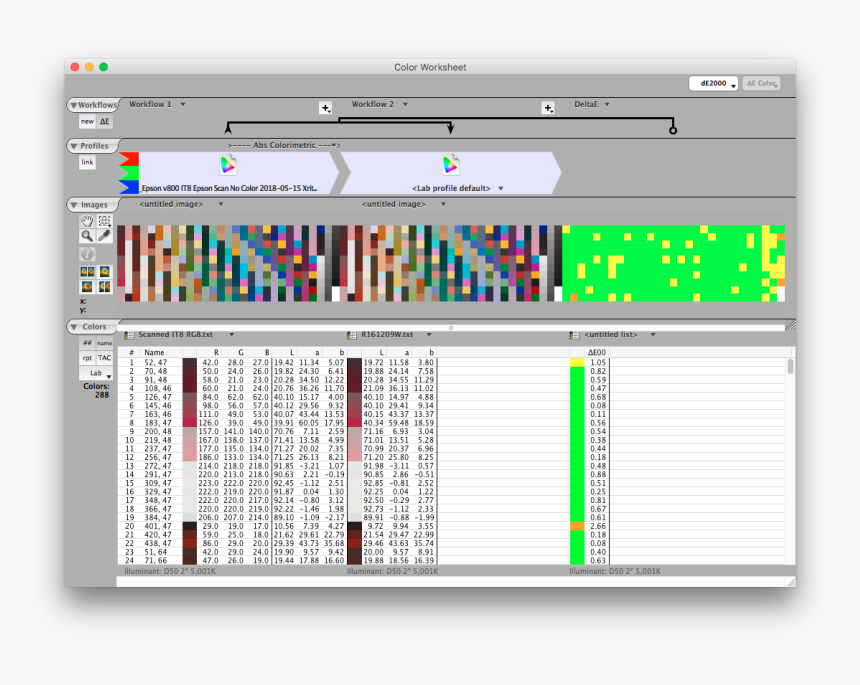860x685 pixels.
Task: Open first untitled image dropdown
Action: coord(220,204)
